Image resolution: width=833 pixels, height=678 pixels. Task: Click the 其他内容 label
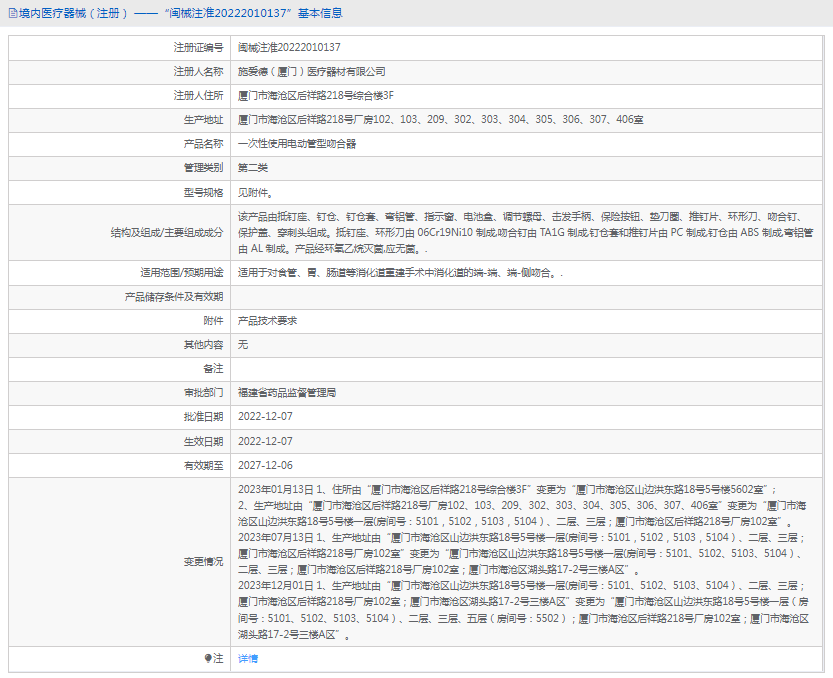203,345
